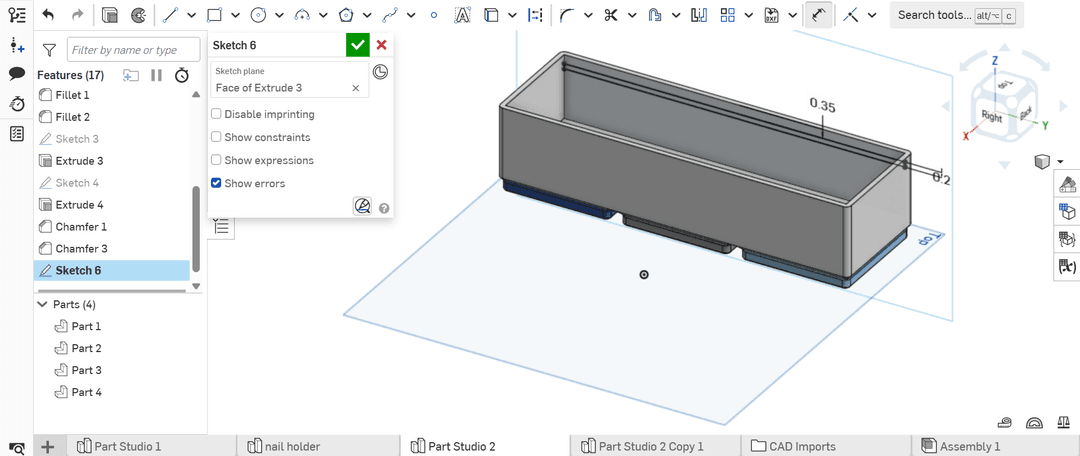The height and width of the screenshot is (456, 1080).
Task: Click the Search tools box
Action: pyautogui.click(x=955, y=15)
